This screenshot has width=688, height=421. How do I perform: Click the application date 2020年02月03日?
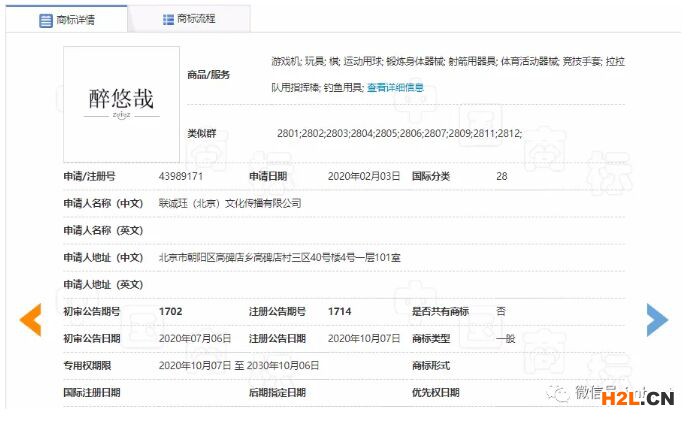click(x=364, y=176)
